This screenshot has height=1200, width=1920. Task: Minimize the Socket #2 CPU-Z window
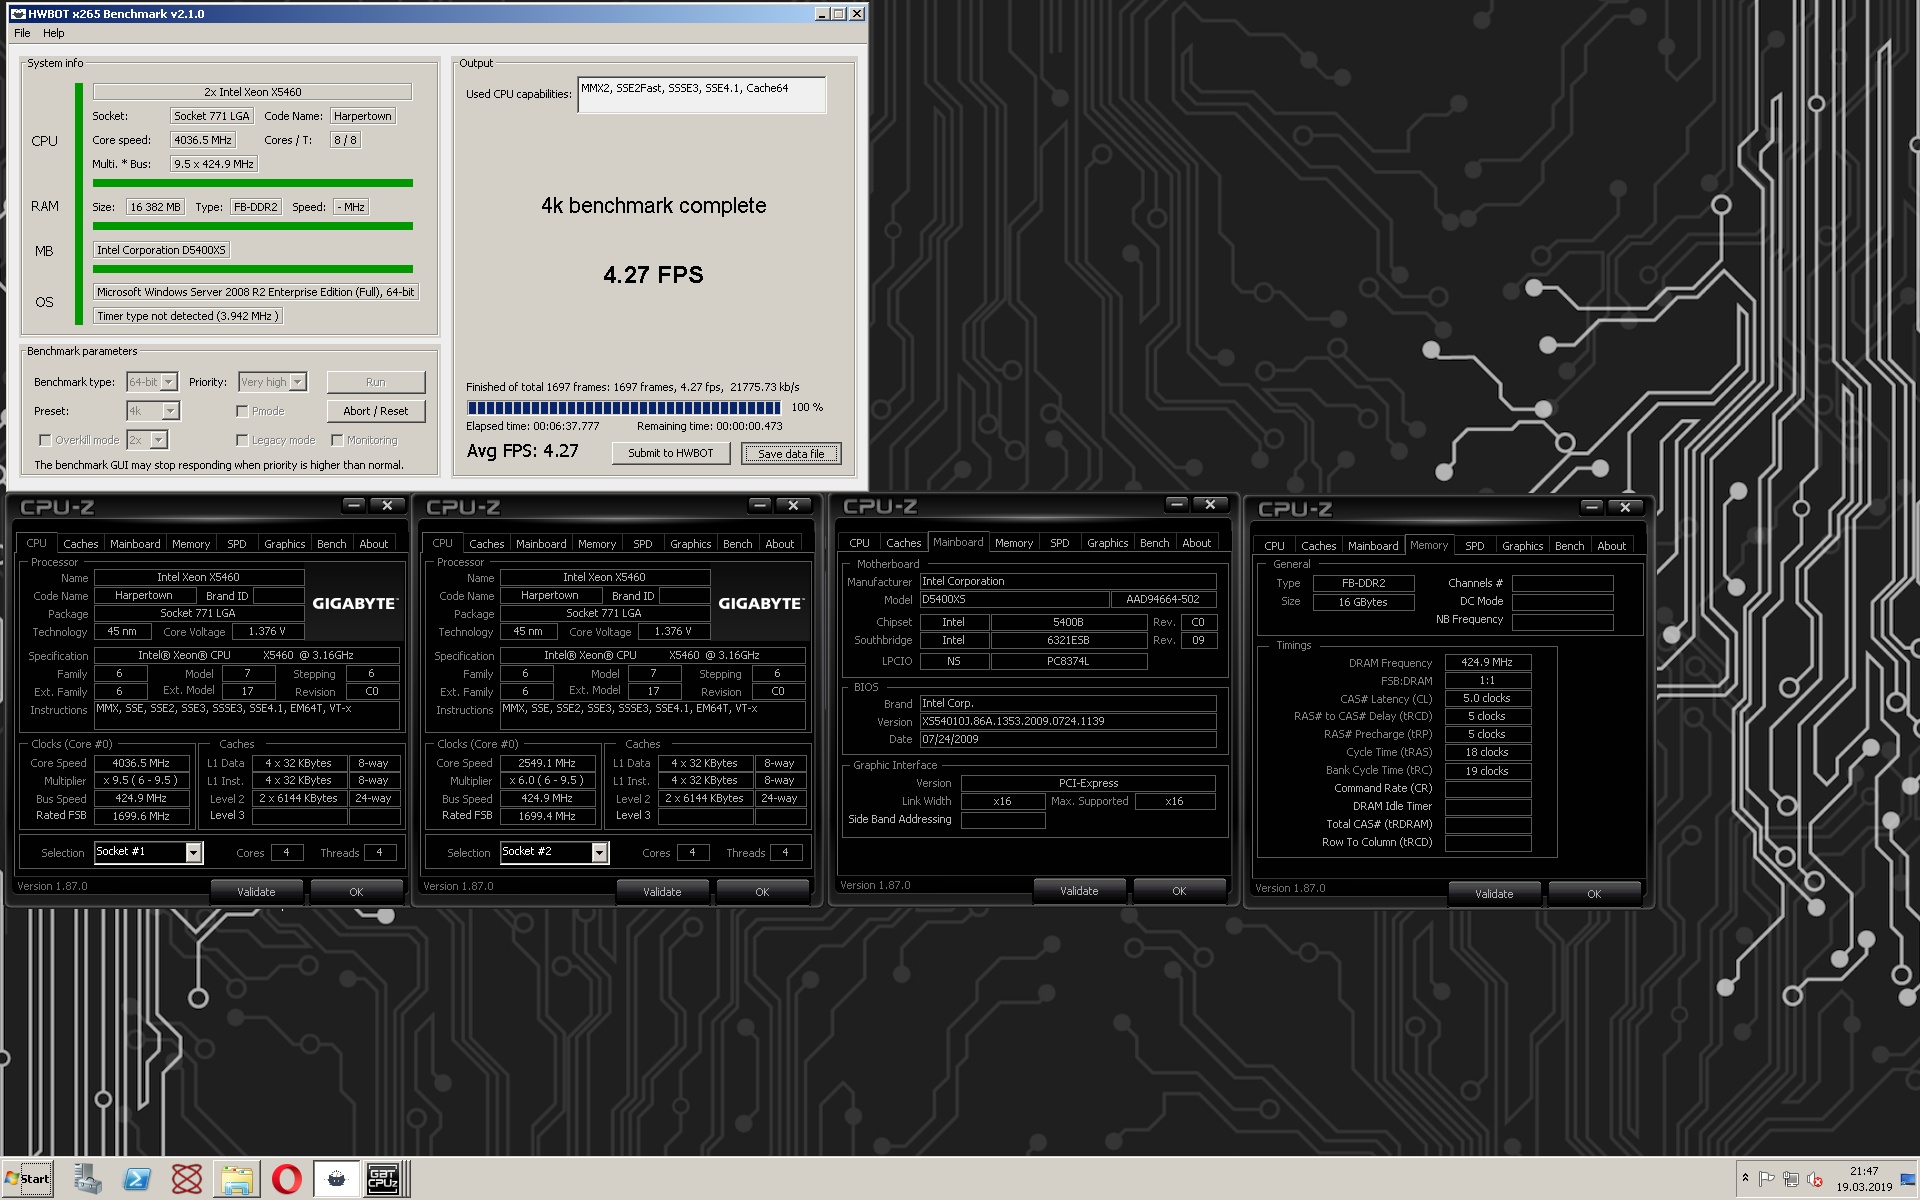click(759, 505)
